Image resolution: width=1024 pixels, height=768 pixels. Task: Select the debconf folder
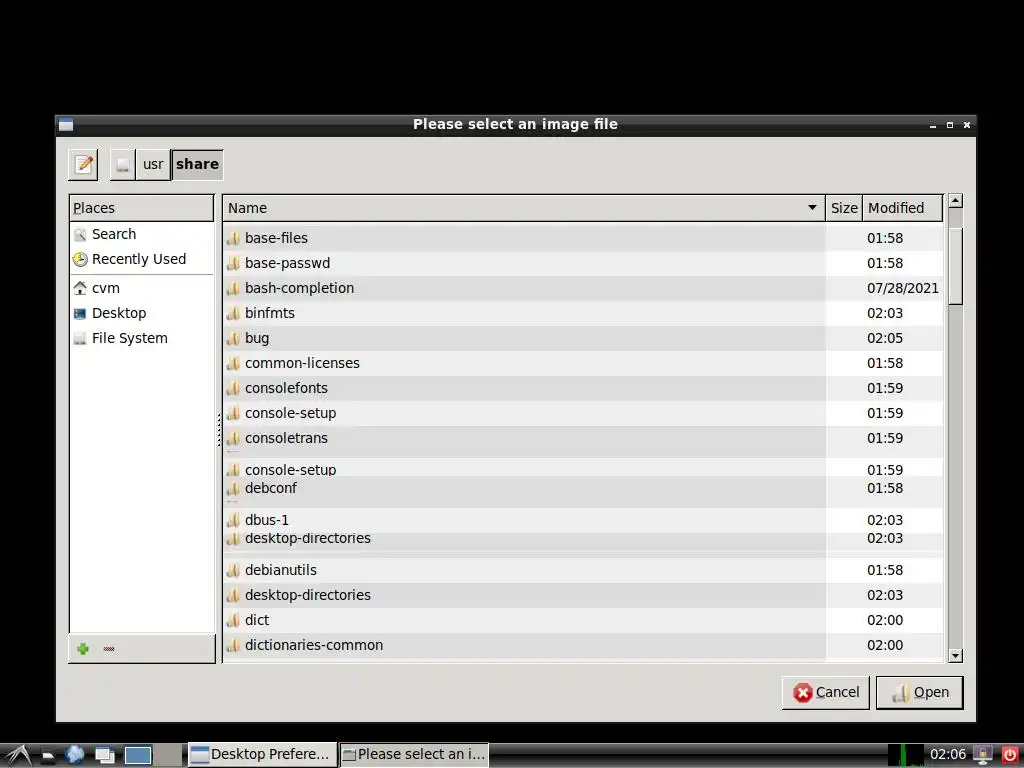(583, 488)
